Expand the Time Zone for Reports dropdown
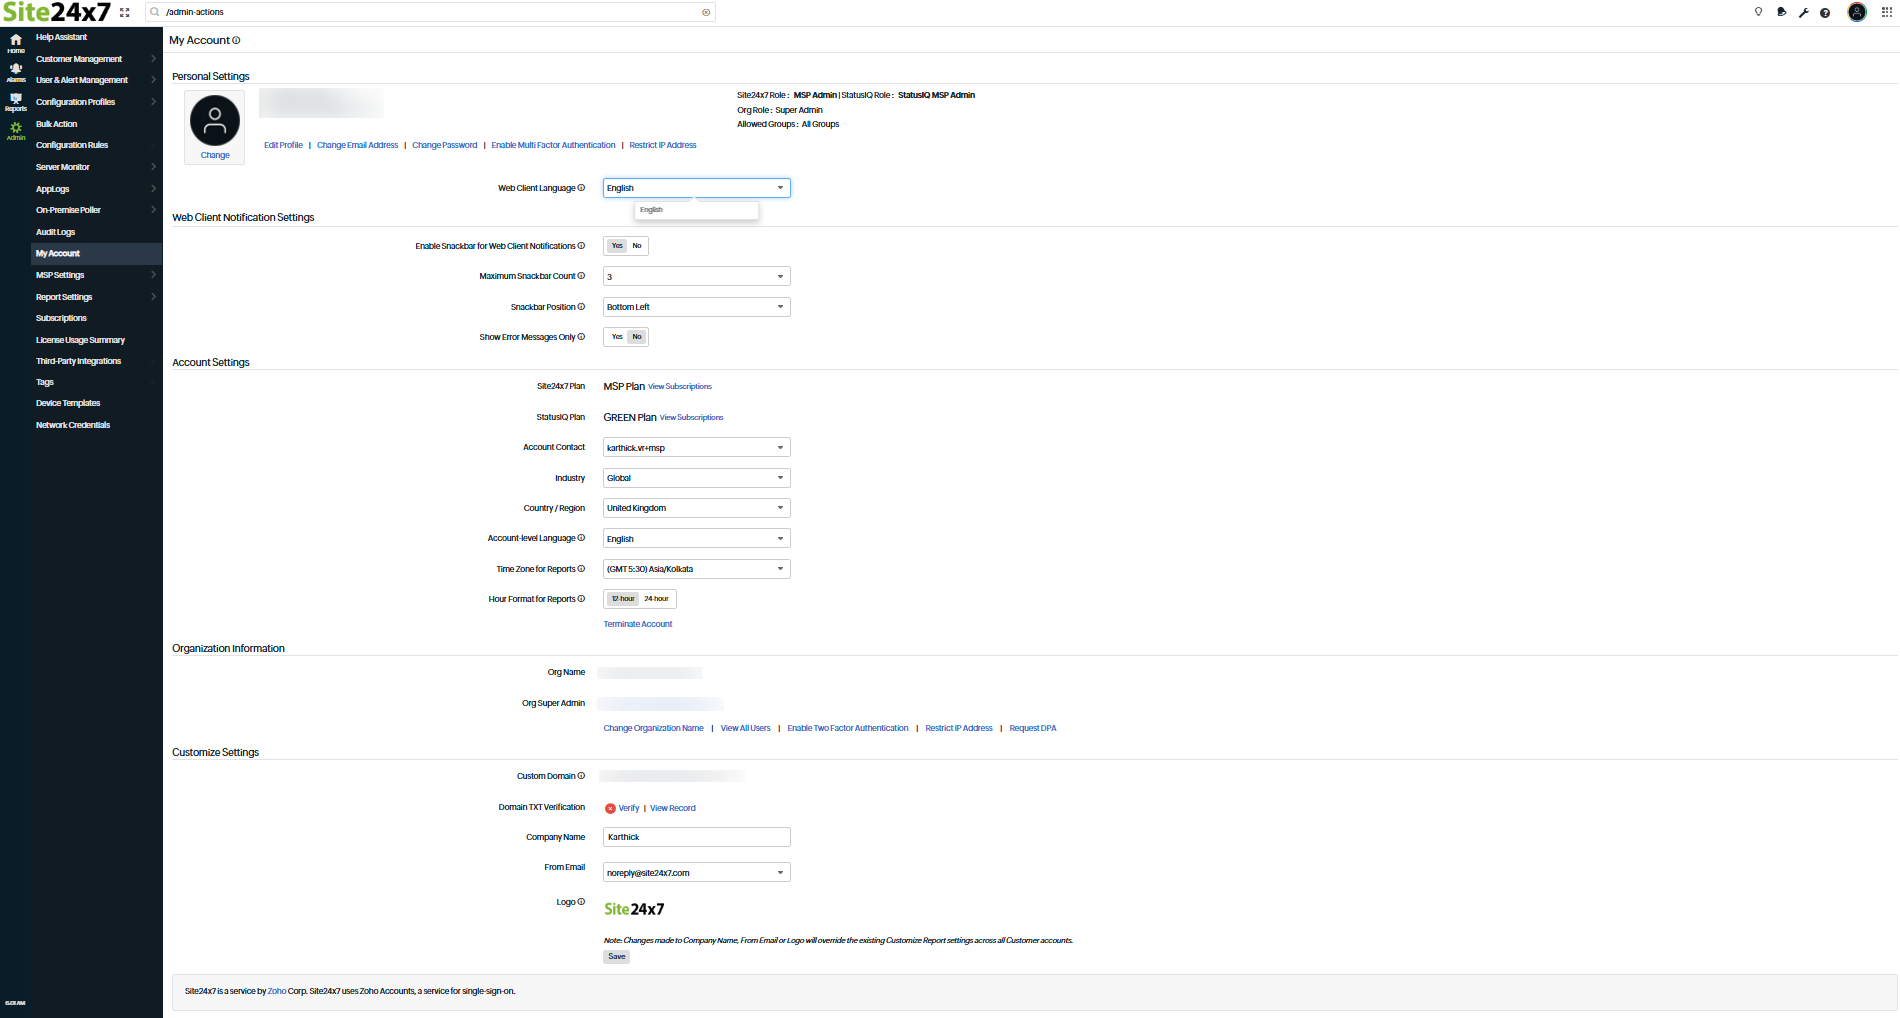Image resolution: width=1900 pixels, height=1018 pixels. pyautogui.click(x=696, y=569)
